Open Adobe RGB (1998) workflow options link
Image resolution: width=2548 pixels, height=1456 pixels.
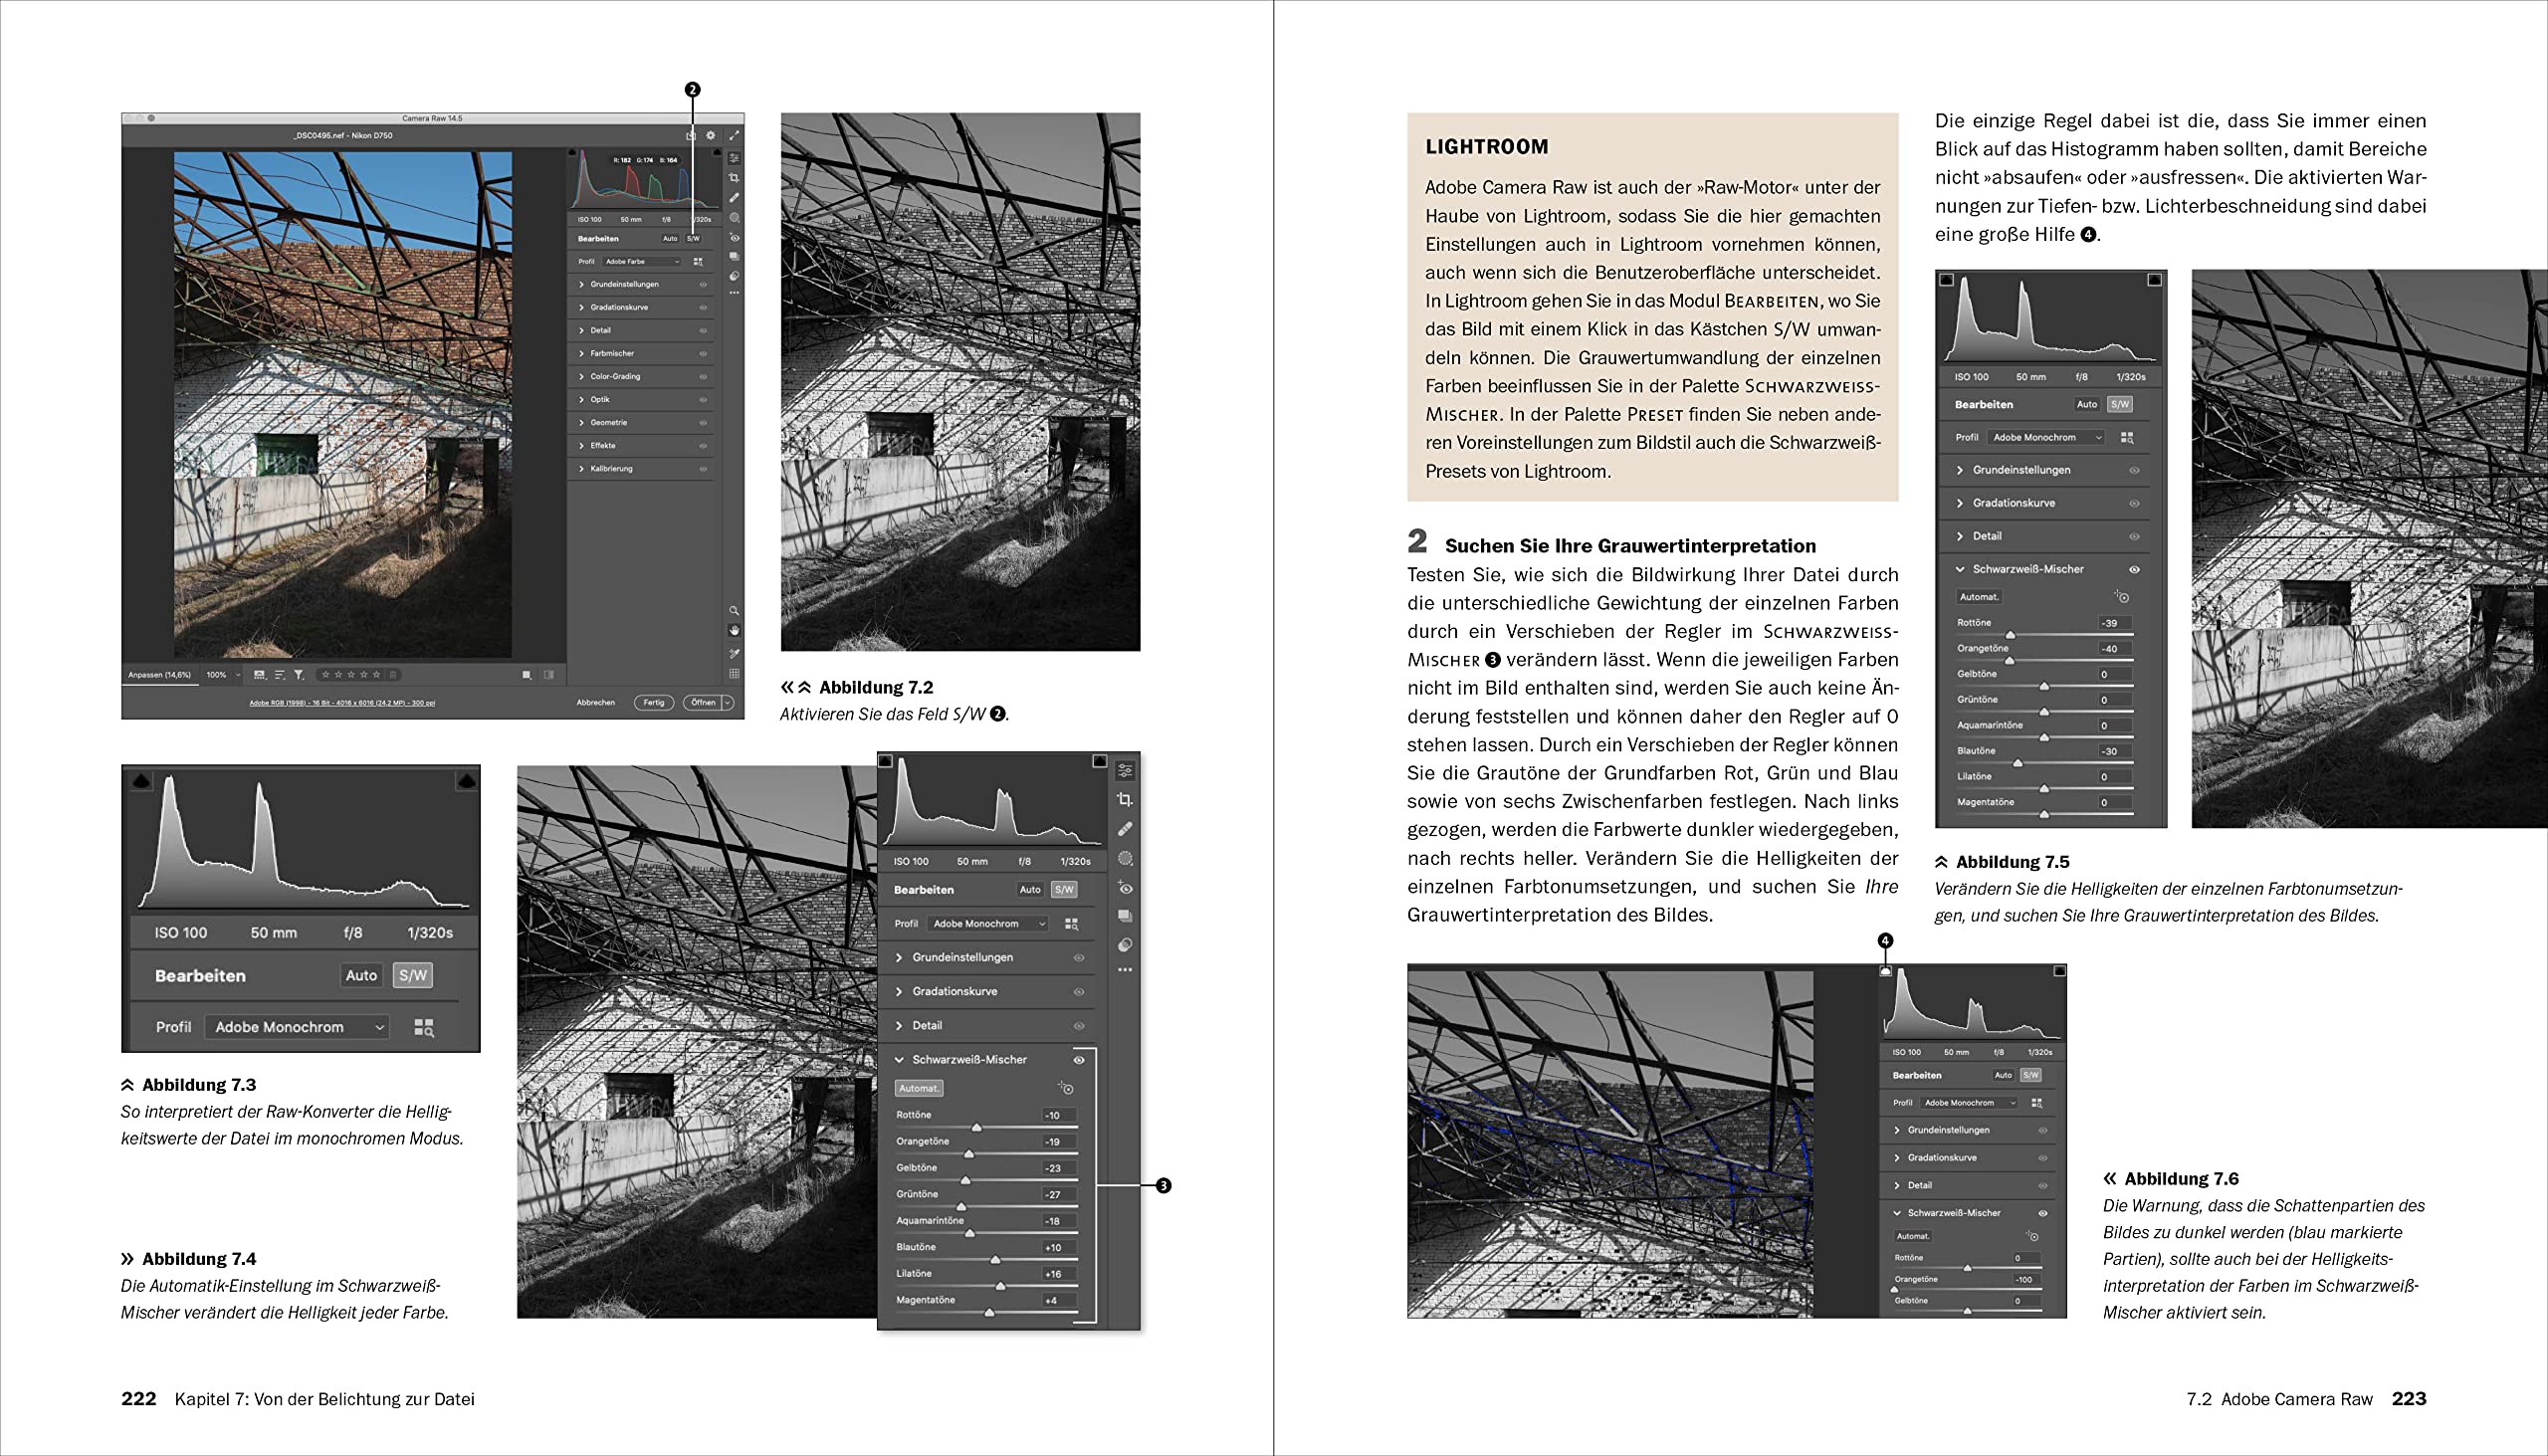point(342,703)
